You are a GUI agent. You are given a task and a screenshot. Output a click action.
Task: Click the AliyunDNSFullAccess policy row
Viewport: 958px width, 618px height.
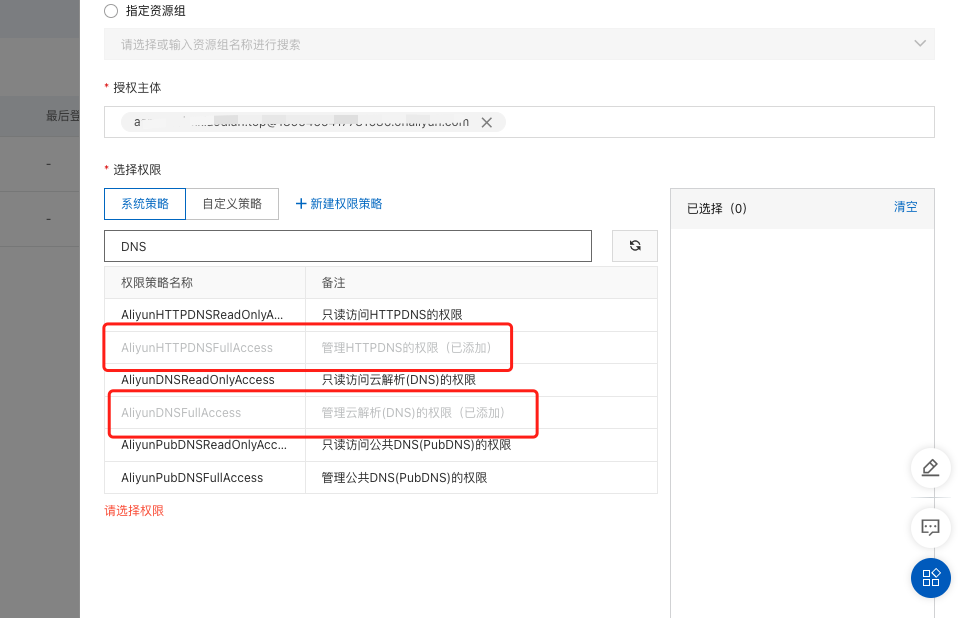(381, 413)
